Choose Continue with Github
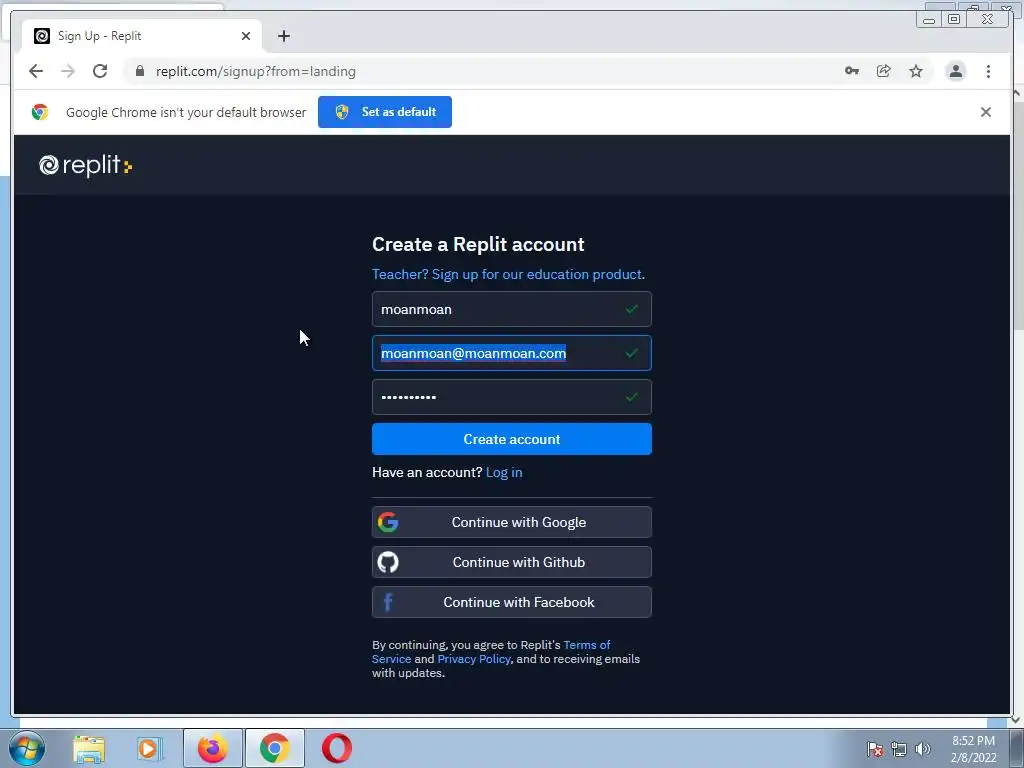 pyautogui.click(x=511, y=562)
